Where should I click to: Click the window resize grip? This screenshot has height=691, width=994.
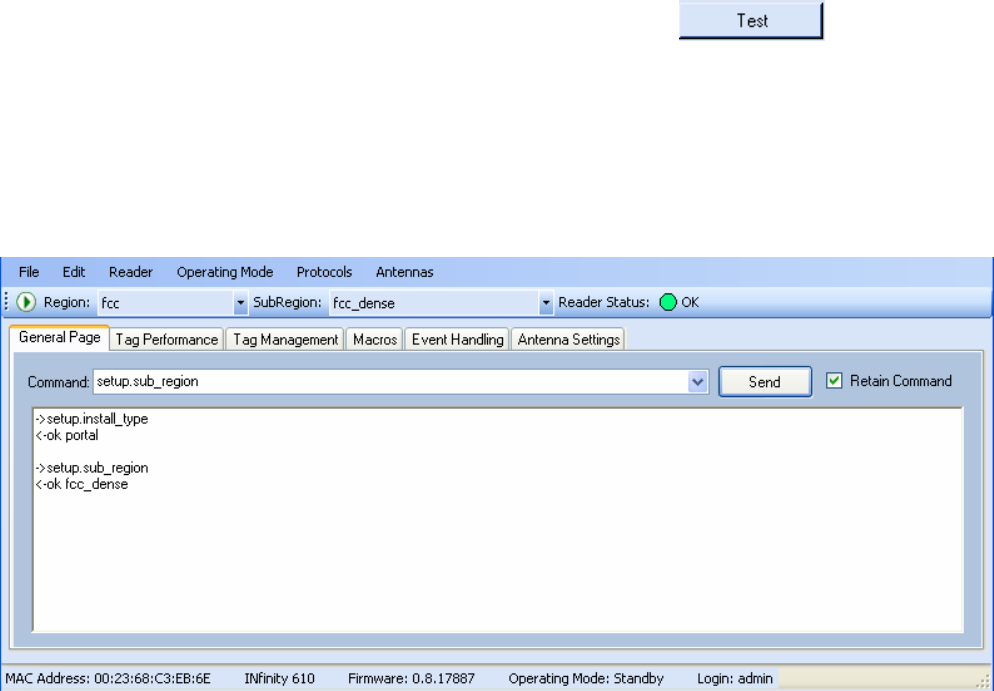tap(983, 681)
